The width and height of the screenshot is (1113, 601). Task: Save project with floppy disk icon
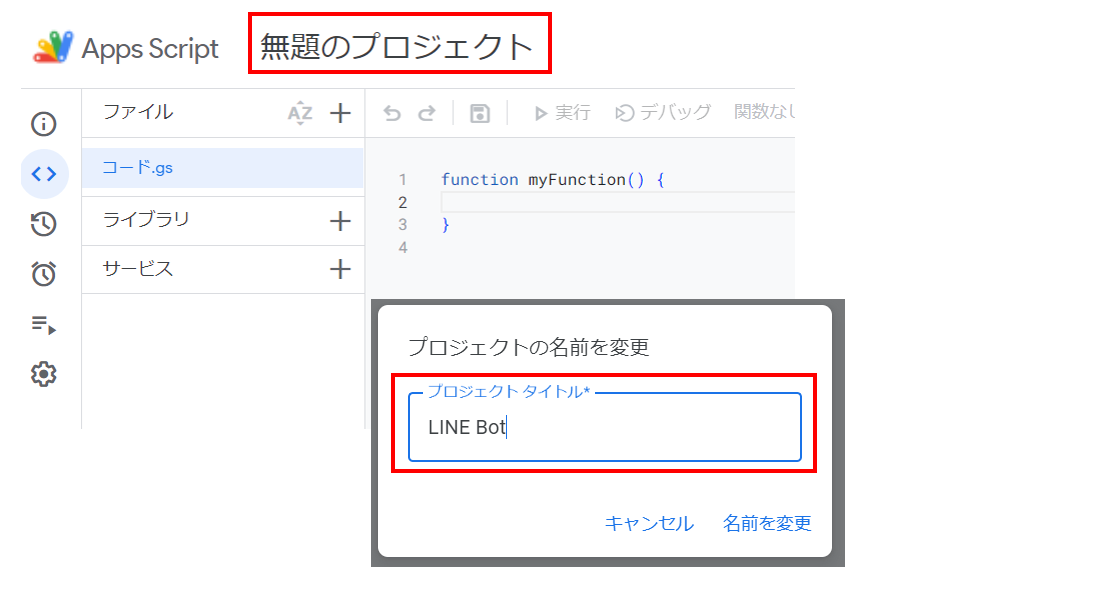(x=480, y=113)
